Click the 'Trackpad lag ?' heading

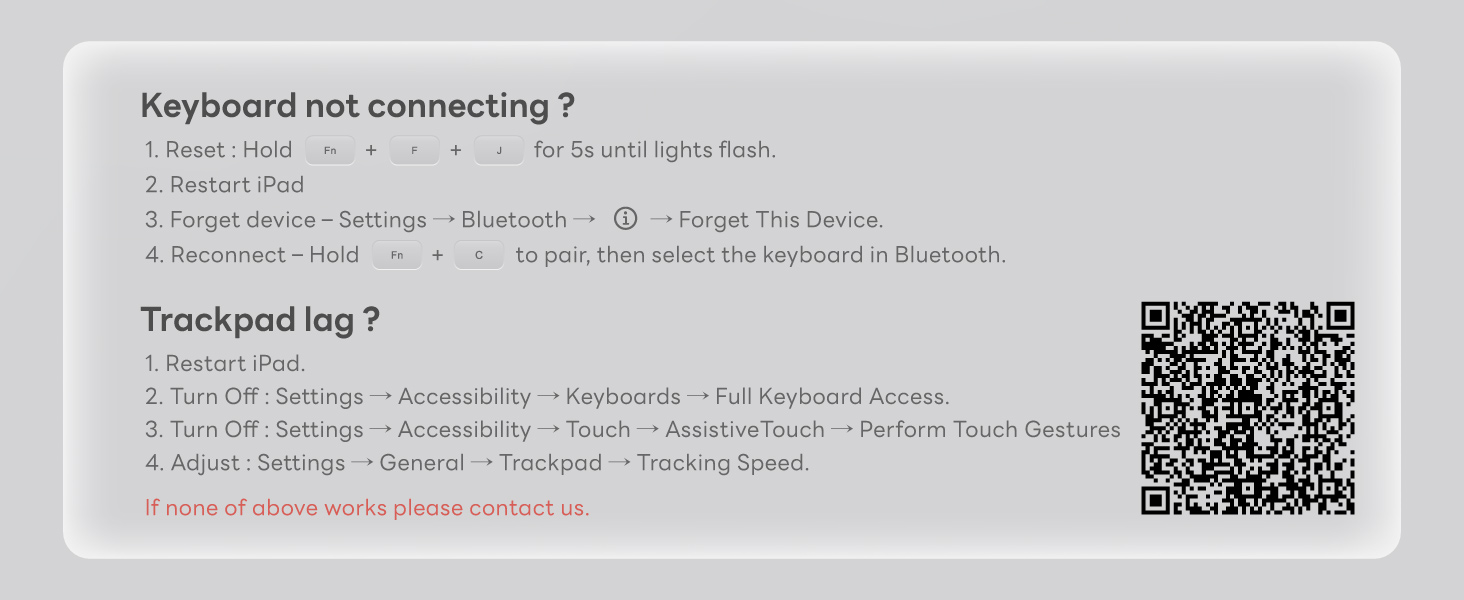pos(260,320)
